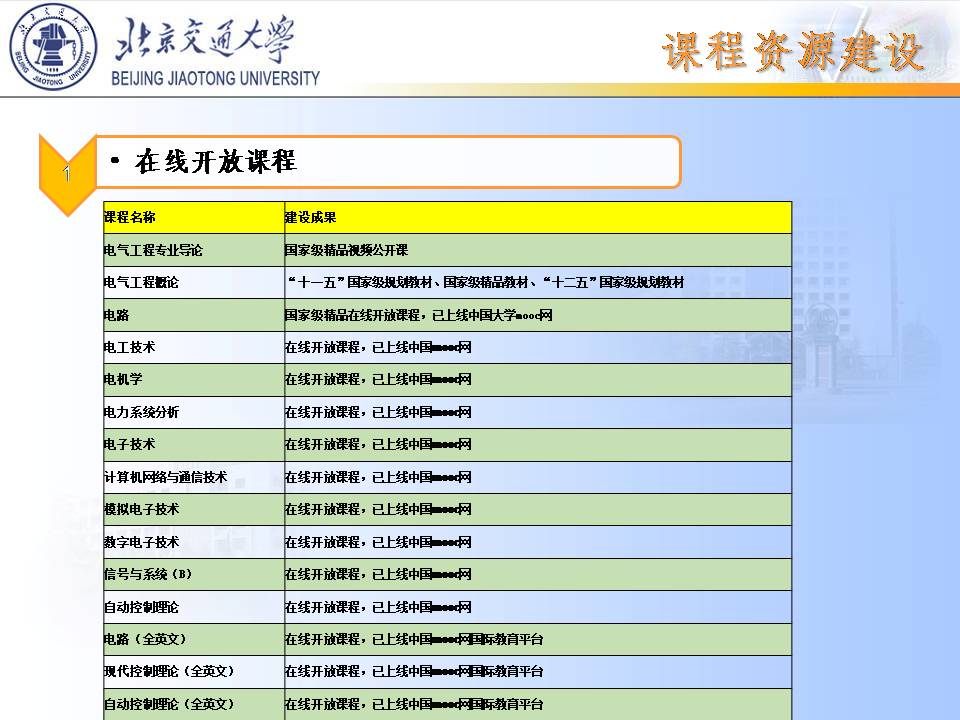Click the 电力系统分析 course cell
The height and width of the screenshot is (720, 960).
[141, 412]
